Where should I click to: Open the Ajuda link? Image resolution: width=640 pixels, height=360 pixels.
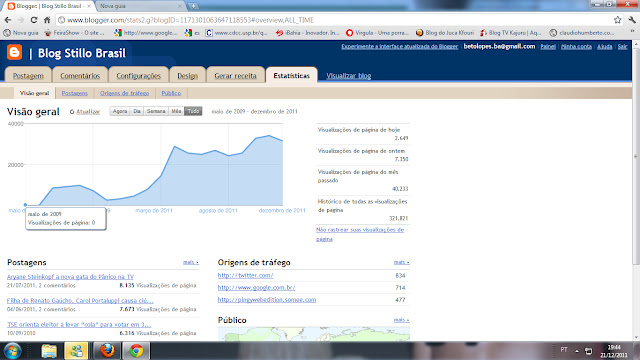pyautogui.click(x=604, y=47)
